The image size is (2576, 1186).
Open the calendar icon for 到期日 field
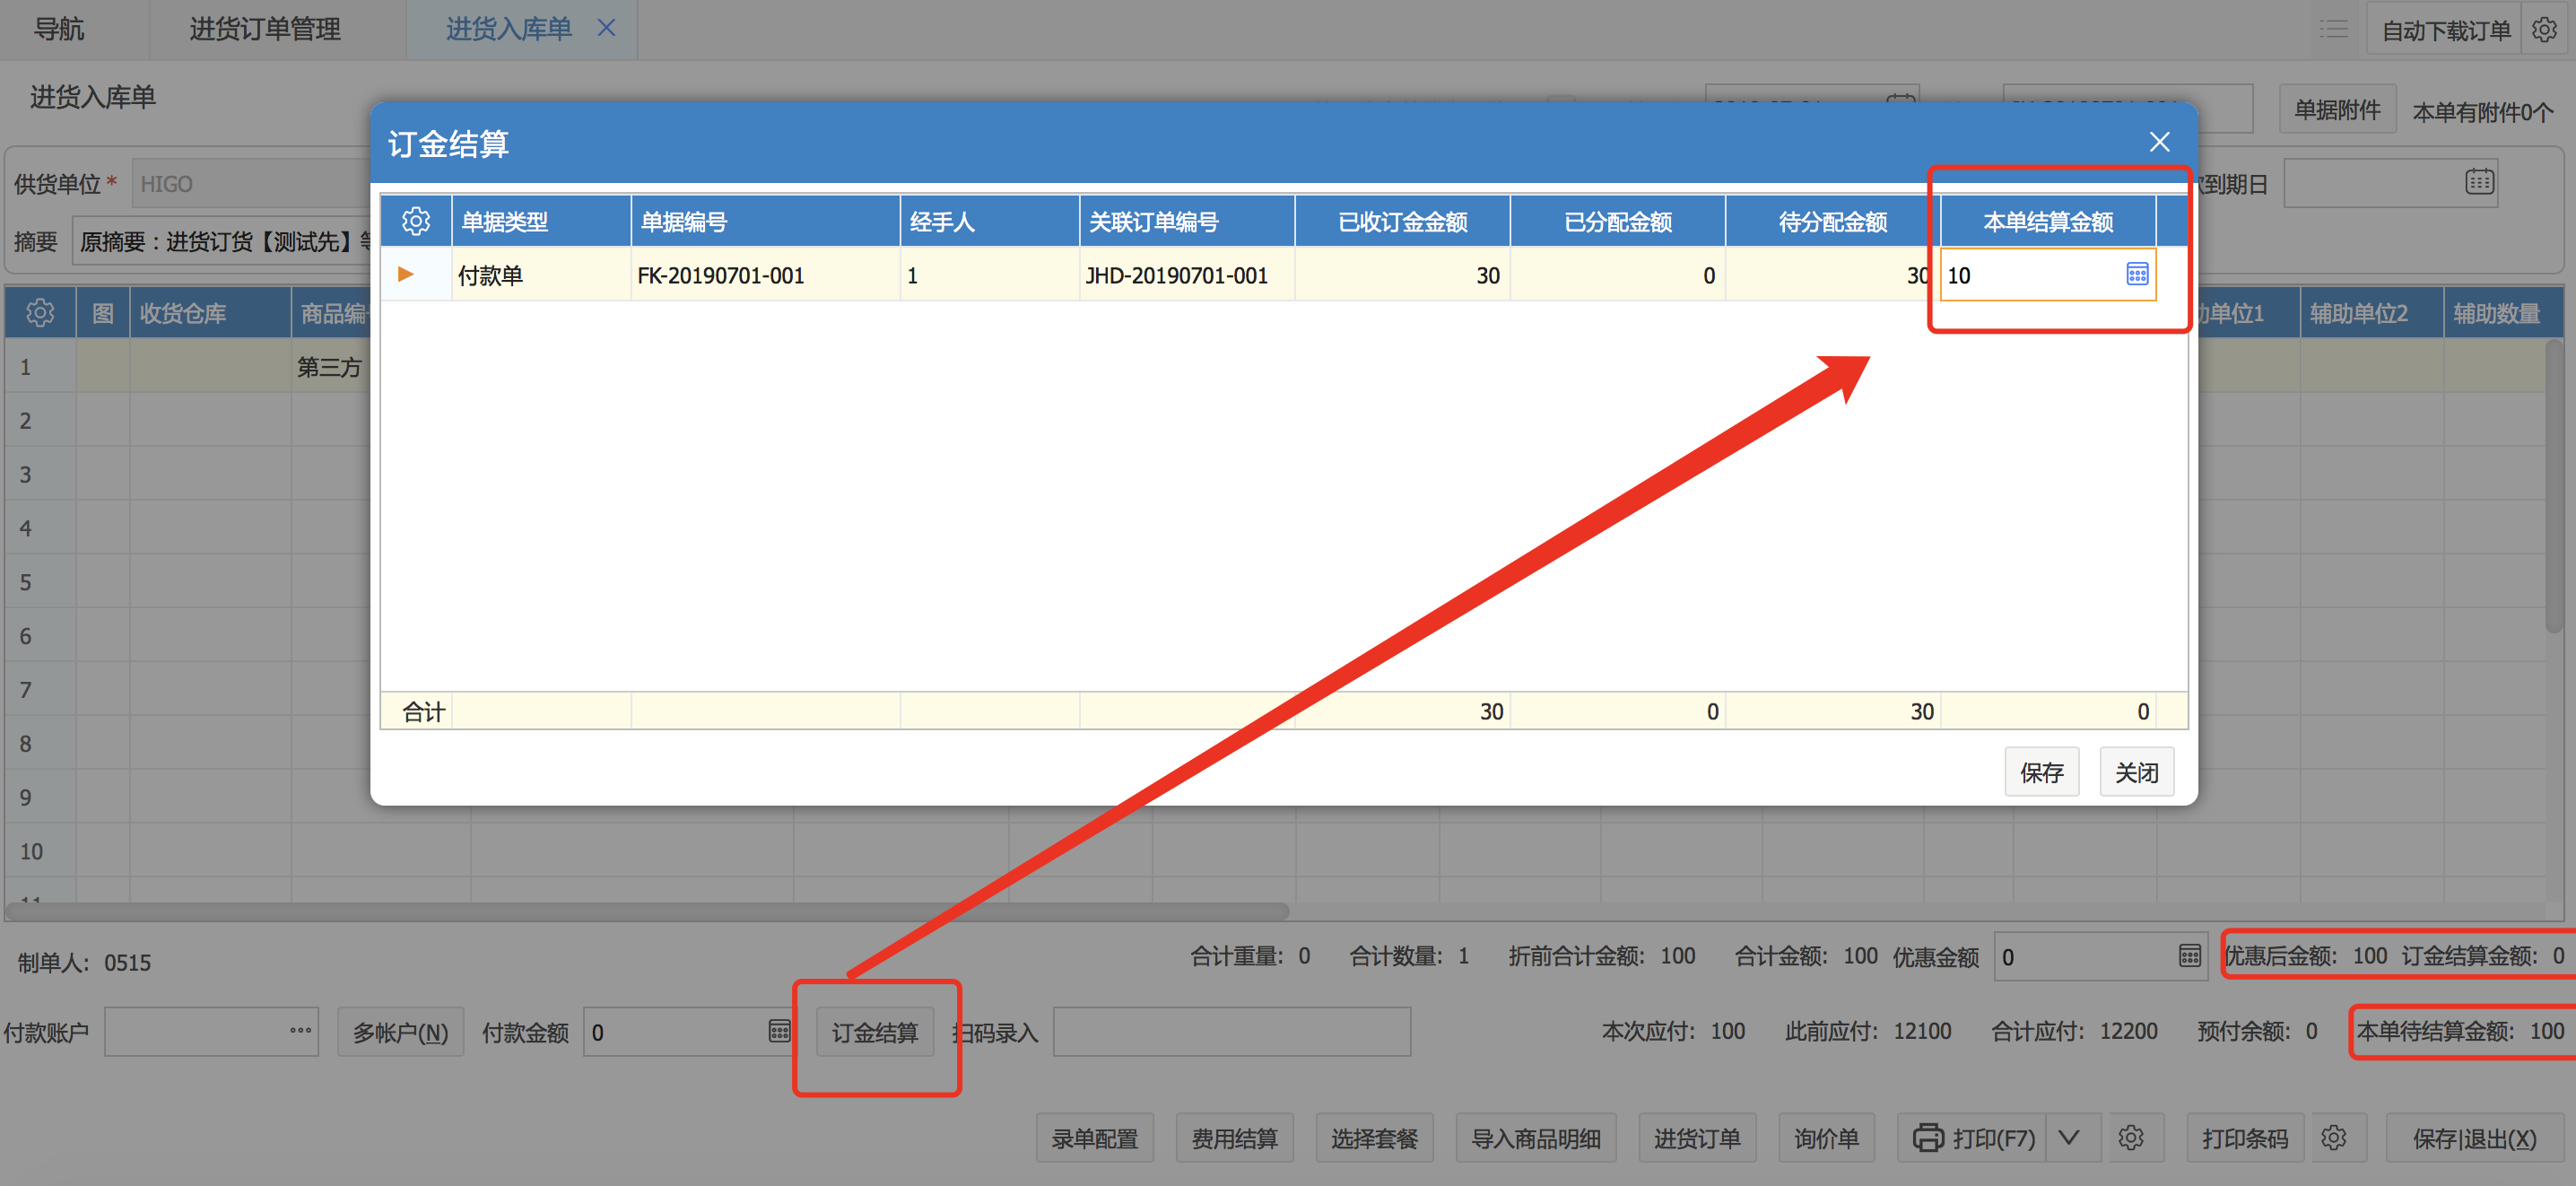2479,182
